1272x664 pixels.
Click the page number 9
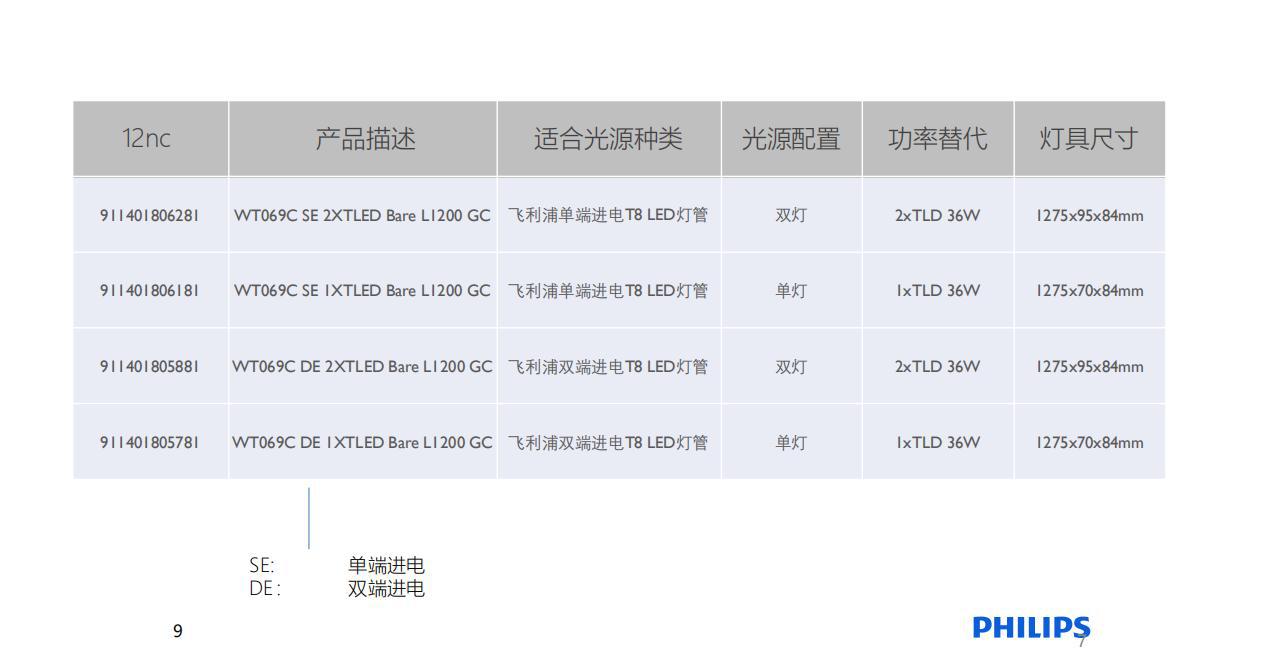point(178,631)
